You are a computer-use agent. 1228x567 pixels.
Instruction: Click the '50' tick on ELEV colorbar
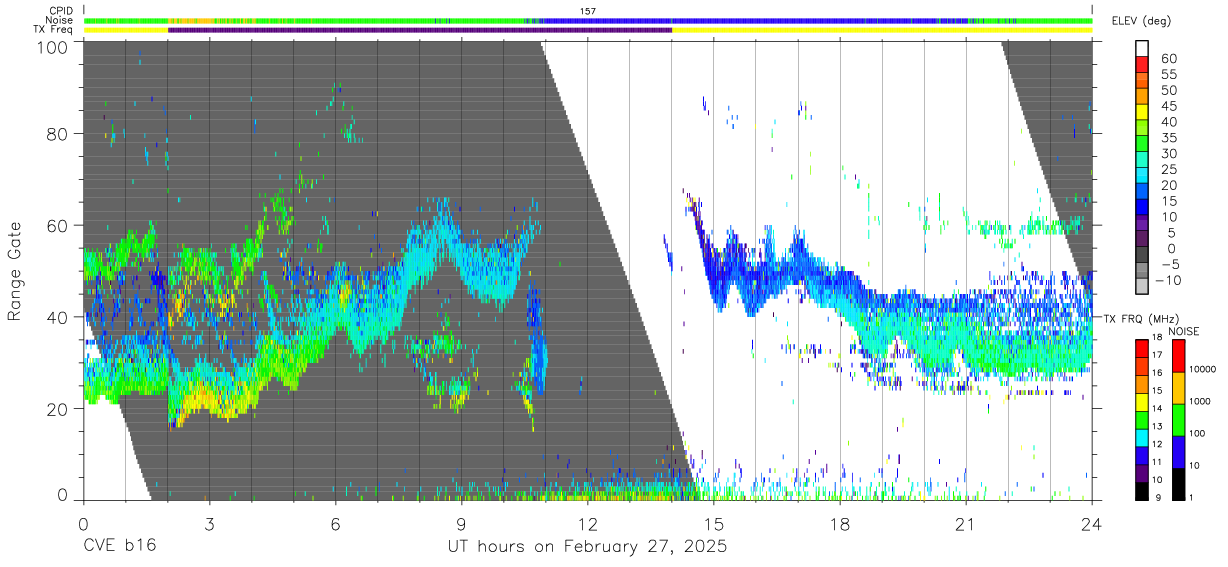pyautogui.click(x=1168, y=90)
